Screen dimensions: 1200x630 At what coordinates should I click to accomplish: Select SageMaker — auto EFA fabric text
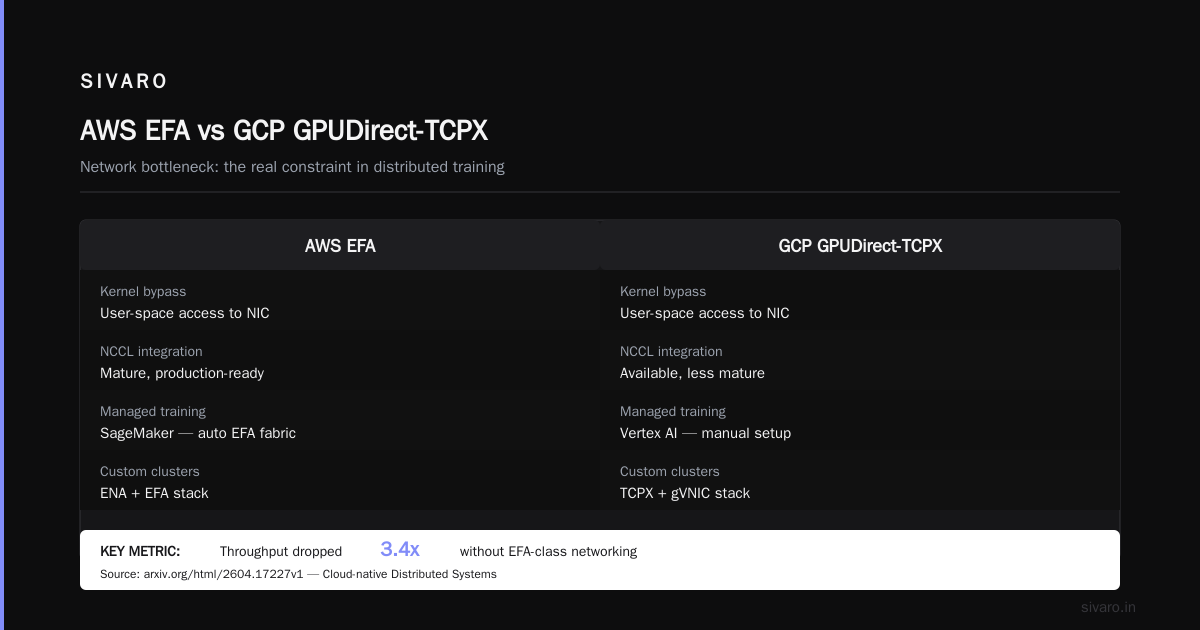(198, 433)
